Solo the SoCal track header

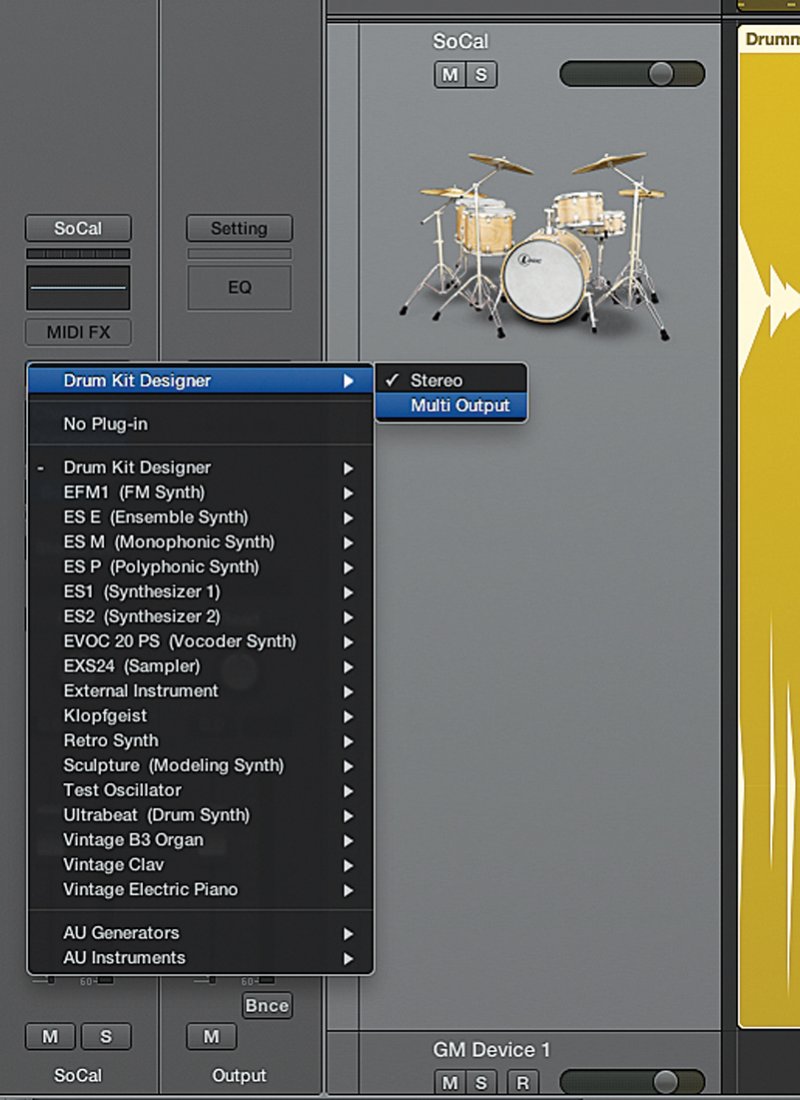481,74
